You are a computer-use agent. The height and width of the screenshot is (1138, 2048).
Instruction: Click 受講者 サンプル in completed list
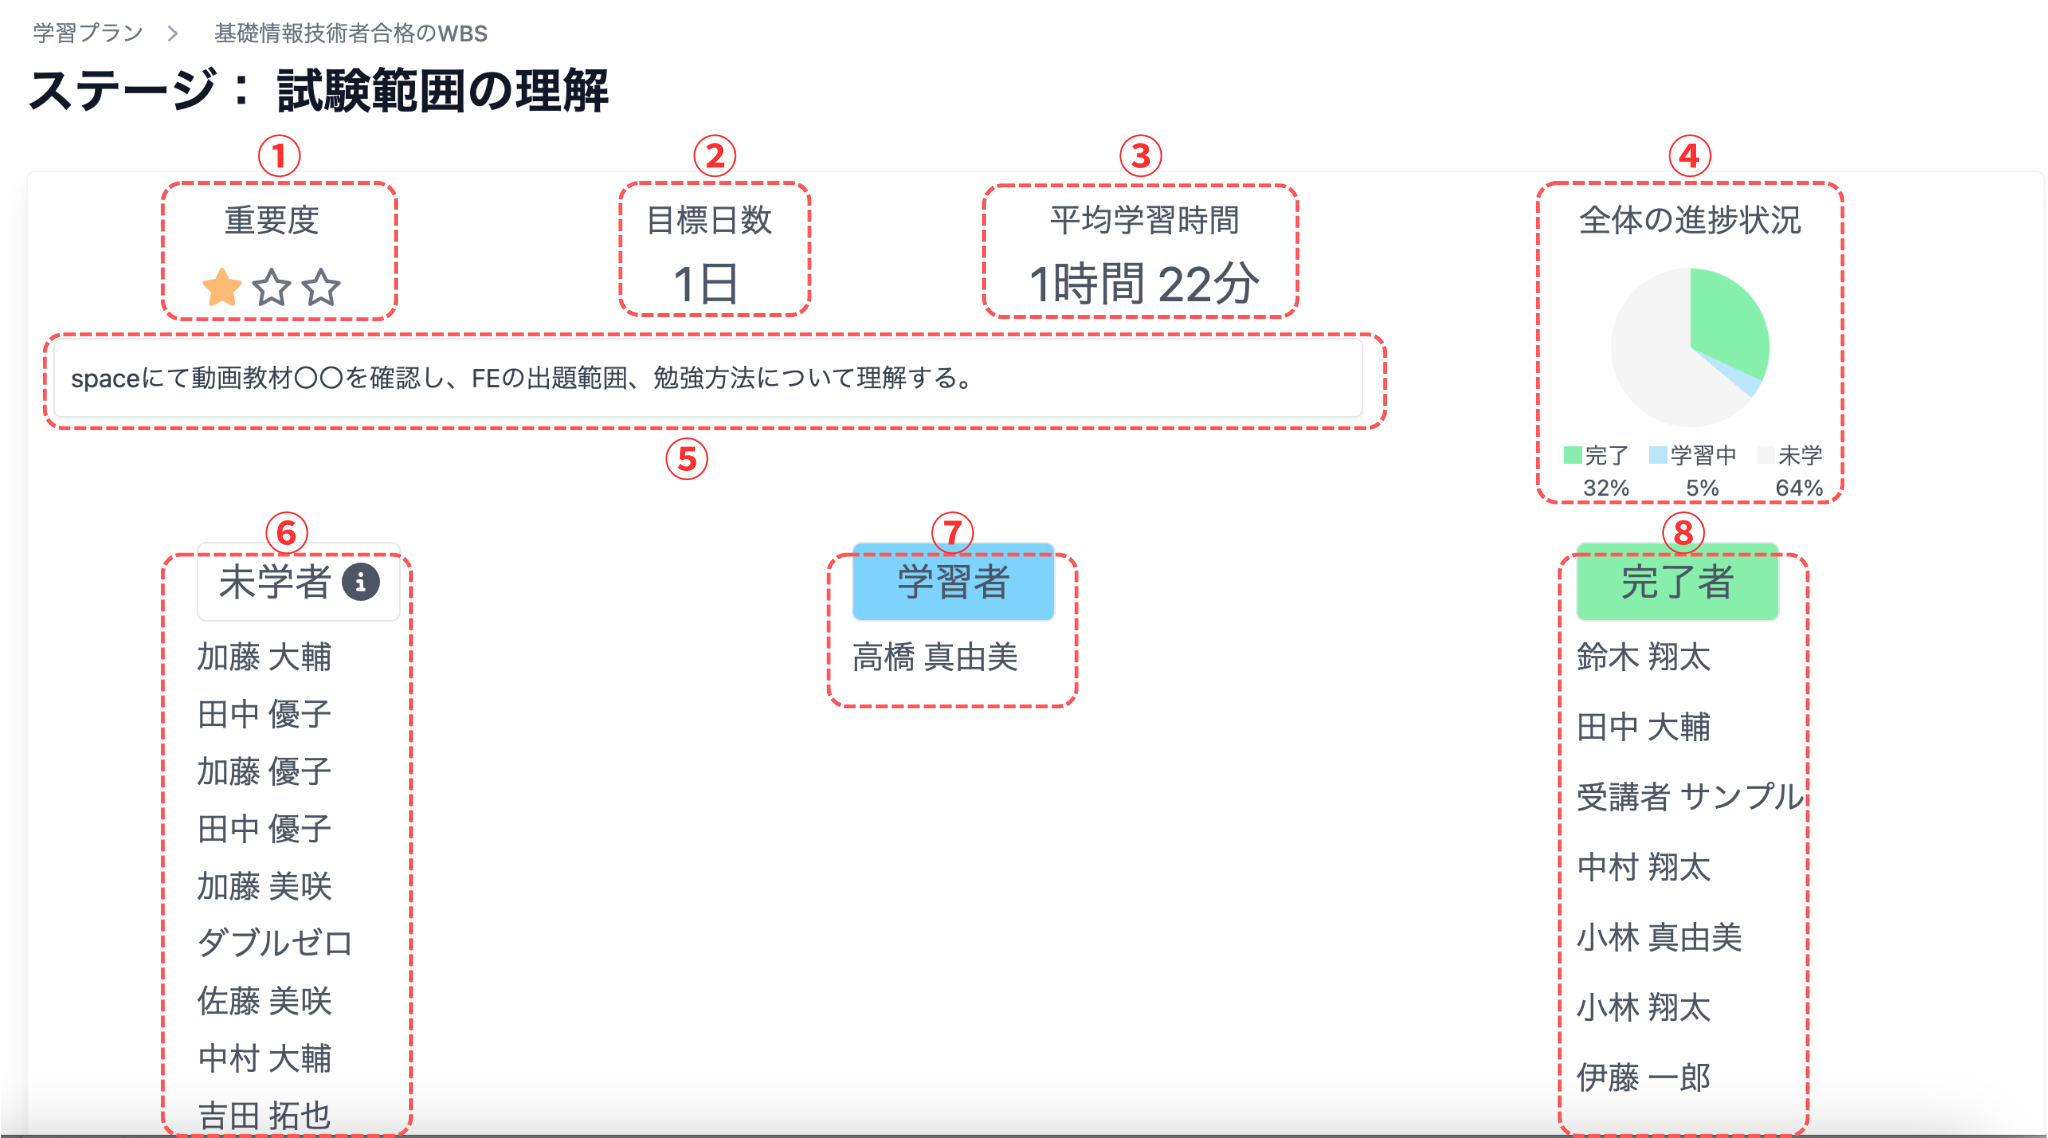coord(1690,797)
